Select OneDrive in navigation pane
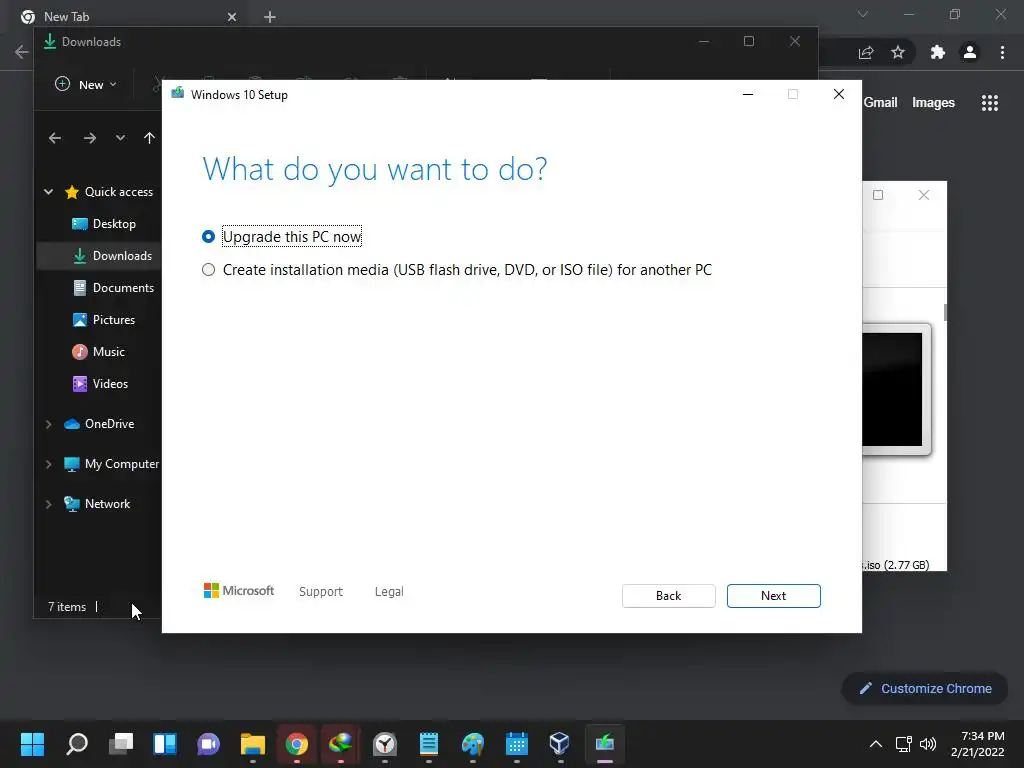Image resolution: width=1024 pixels, height=768 pixels. 99,424
